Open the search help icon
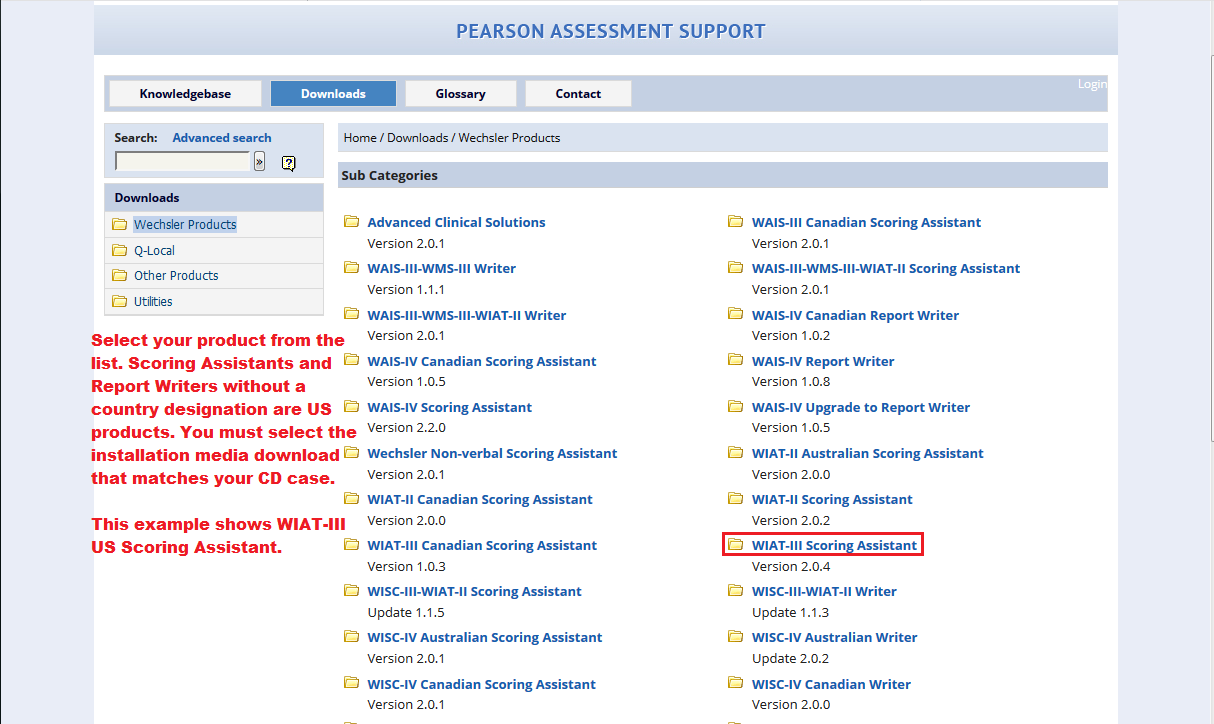 289,163
